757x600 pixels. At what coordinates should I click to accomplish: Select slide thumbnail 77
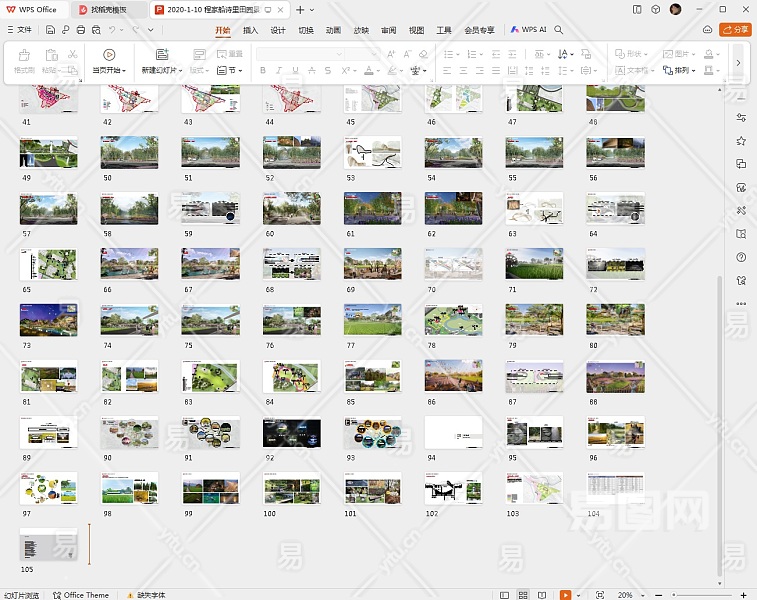pyautogui.click(x=373, y=320)
